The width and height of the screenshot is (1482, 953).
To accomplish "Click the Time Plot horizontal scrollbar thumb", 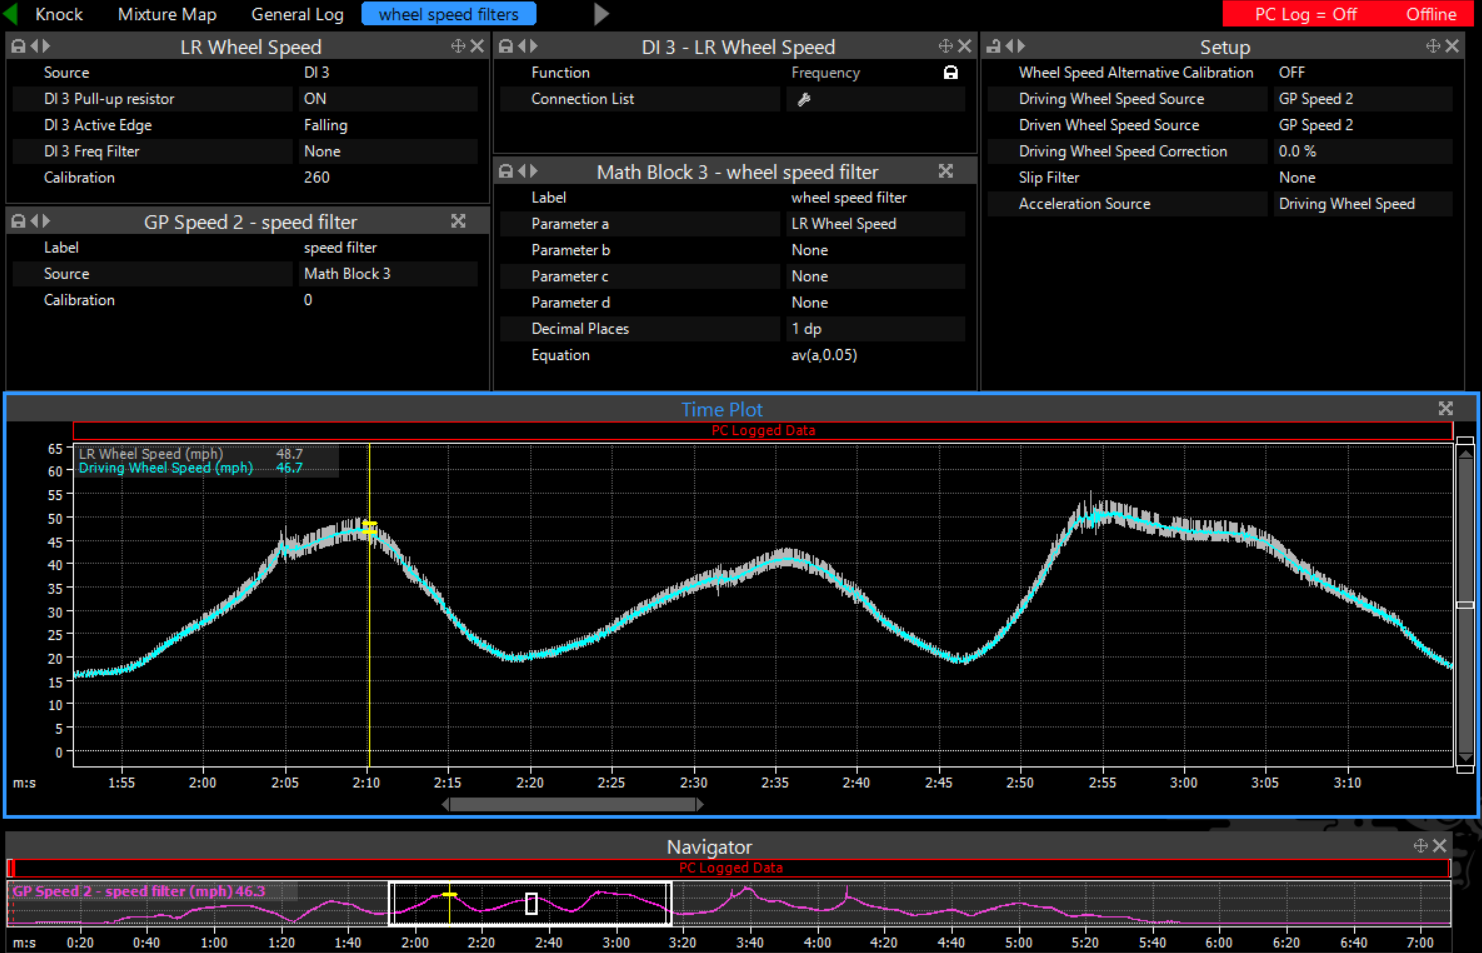I will point(572,804).
